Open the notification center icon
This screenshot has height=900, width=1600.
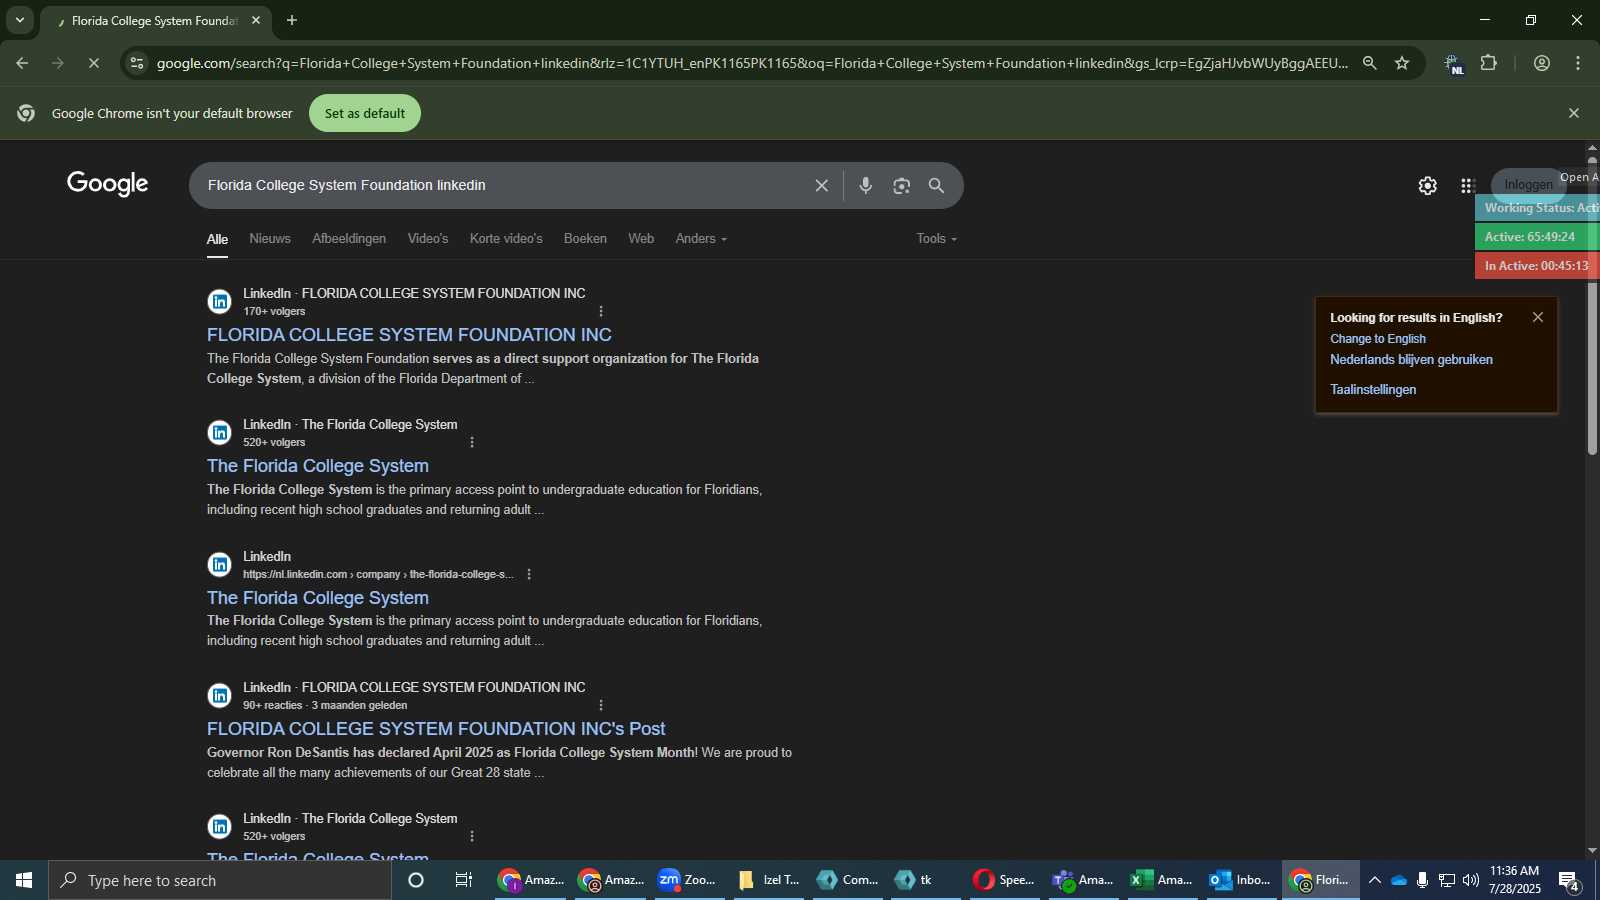(x=1569, y=881)
